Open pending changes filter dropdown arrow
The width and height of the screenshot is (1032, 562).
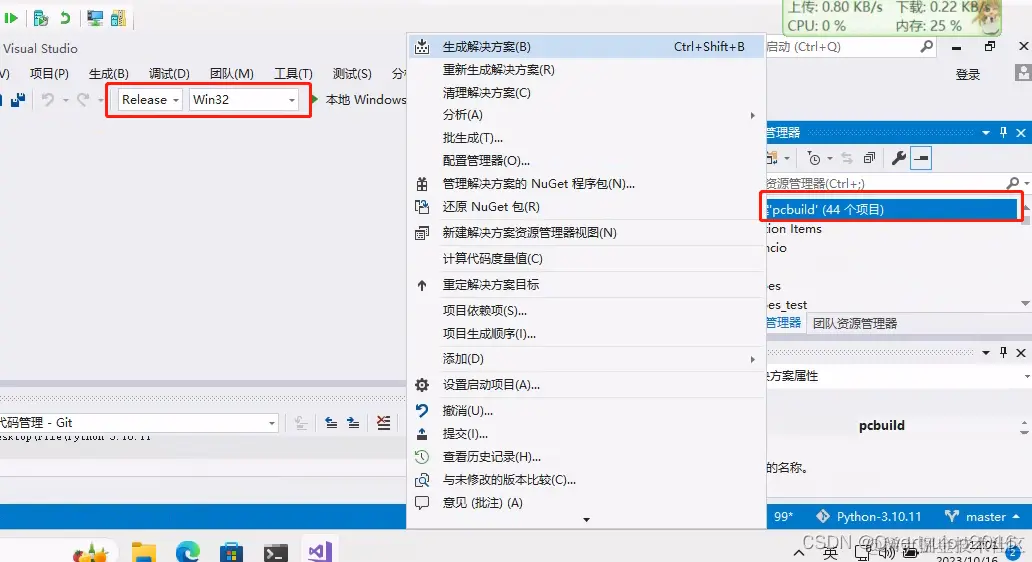tap(829, 159)
